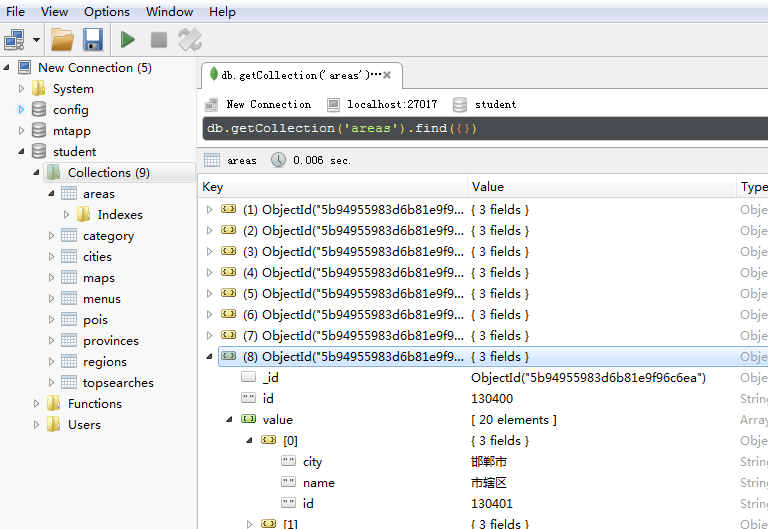
Task: Click the Connect to server toolbar icon
Action: pyautogui.click(x=14, y=40)
